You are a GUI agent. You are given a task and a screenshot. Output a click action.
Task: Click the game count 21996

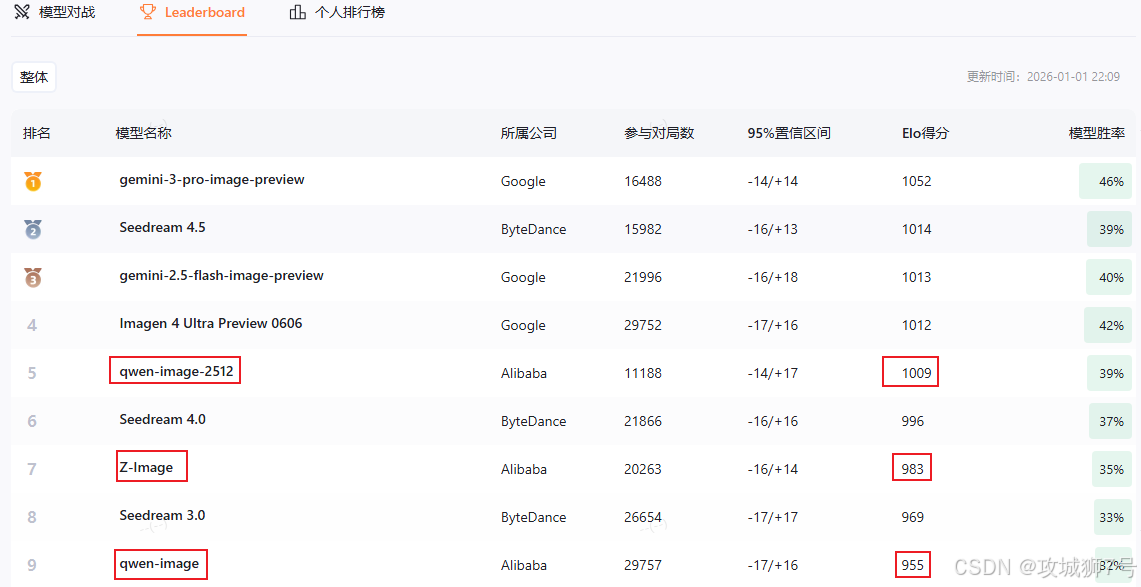(643, 277)
